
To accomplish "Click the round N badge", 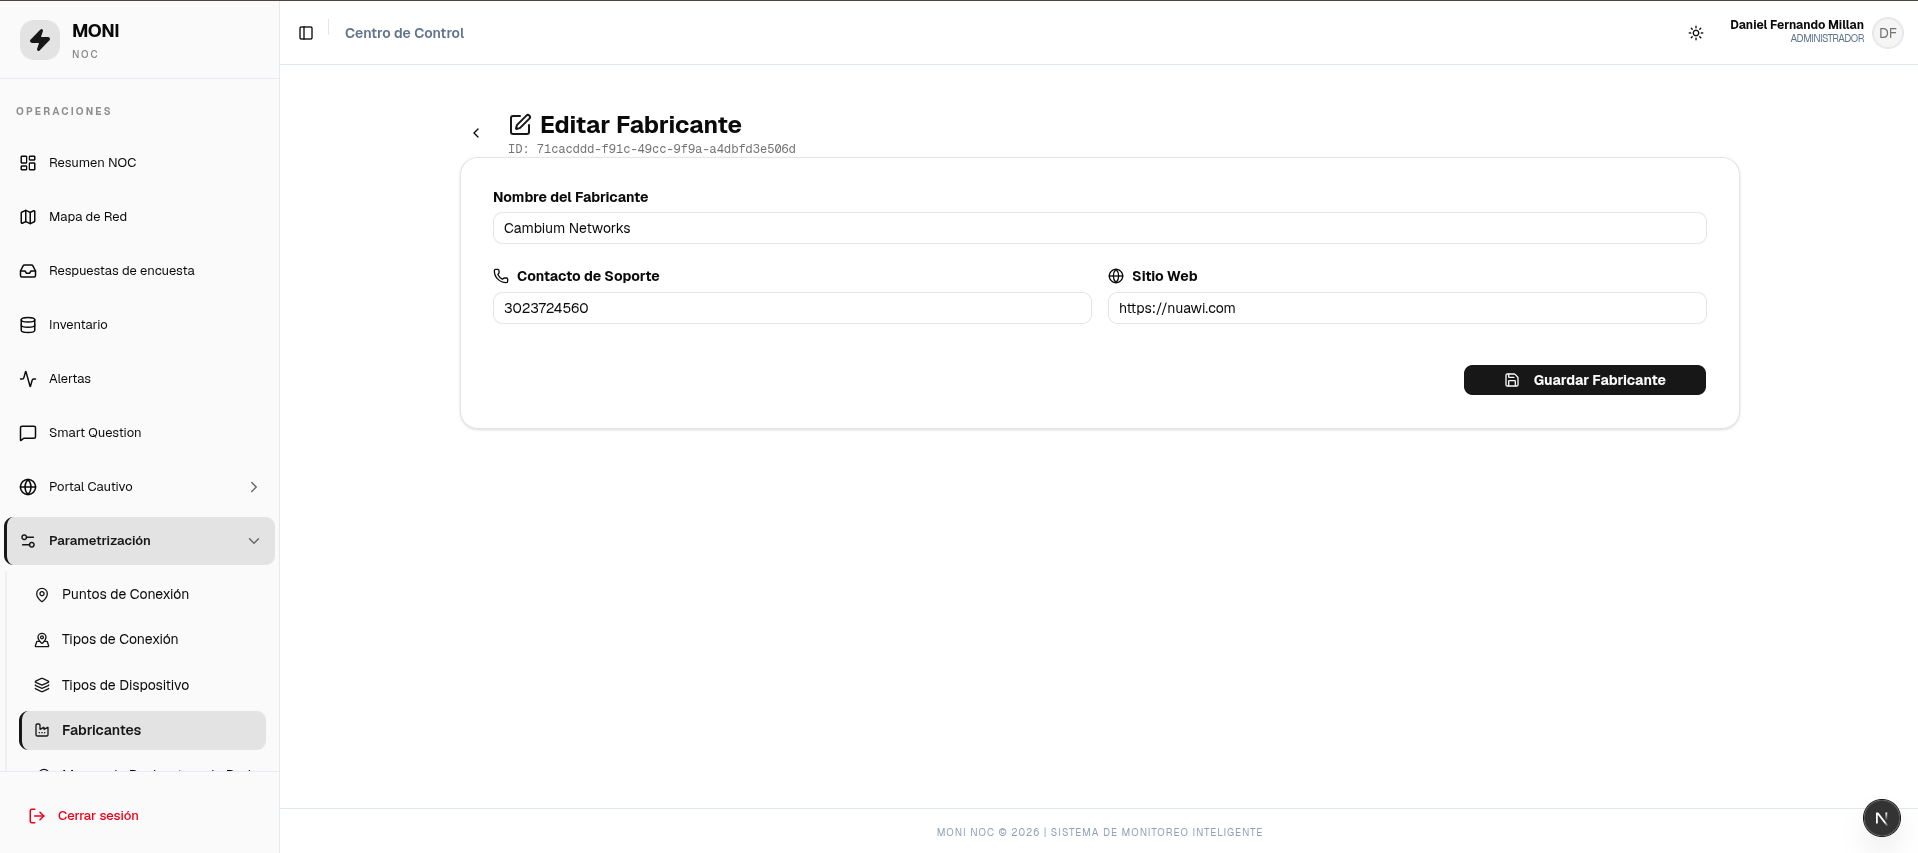I will pyautogui.click(x=1881, y=818).
